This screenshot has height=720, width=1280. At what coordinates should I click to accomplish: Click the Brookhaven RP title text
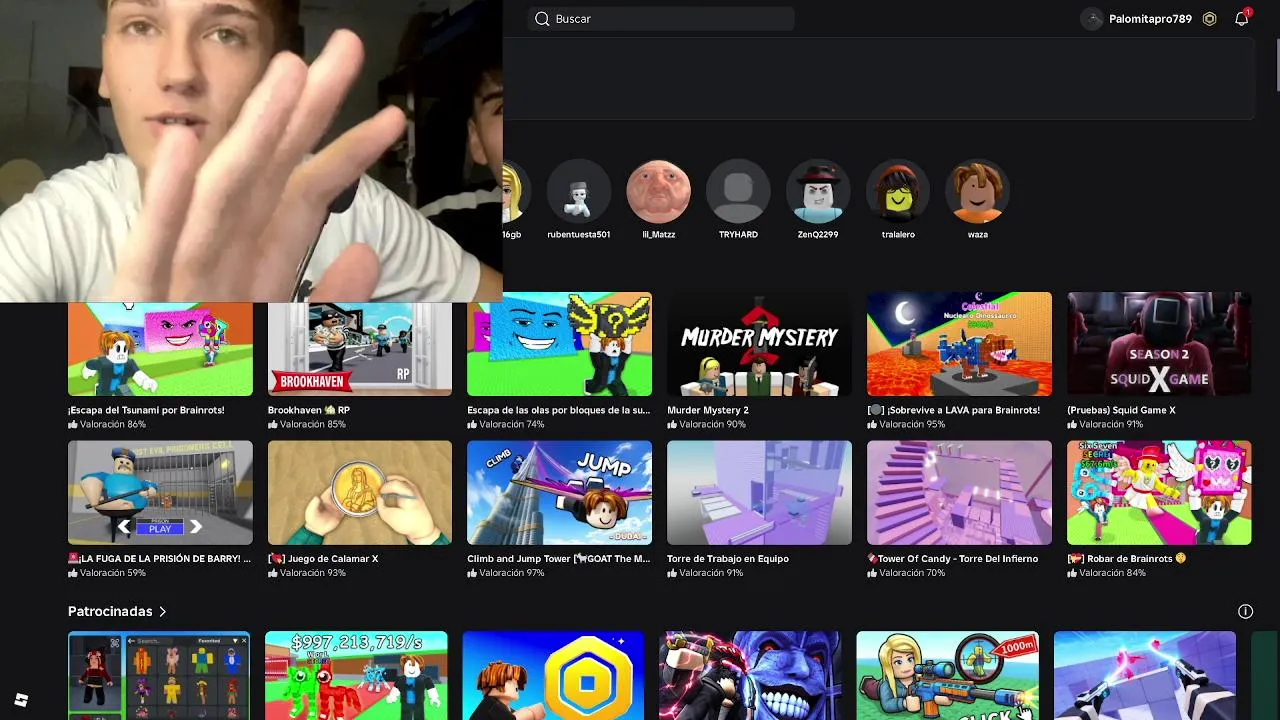click(x=309, y=410)
